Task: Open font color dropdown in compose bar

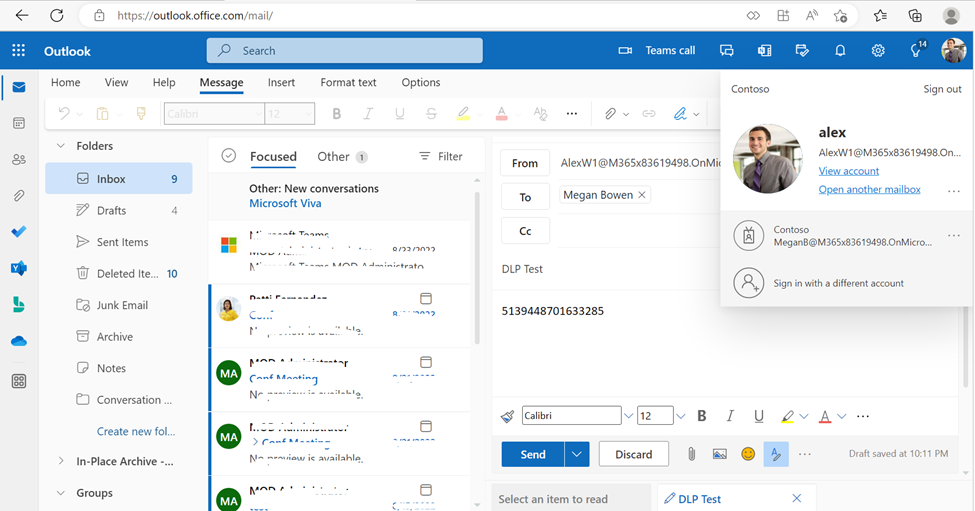Action: point(841,416)
